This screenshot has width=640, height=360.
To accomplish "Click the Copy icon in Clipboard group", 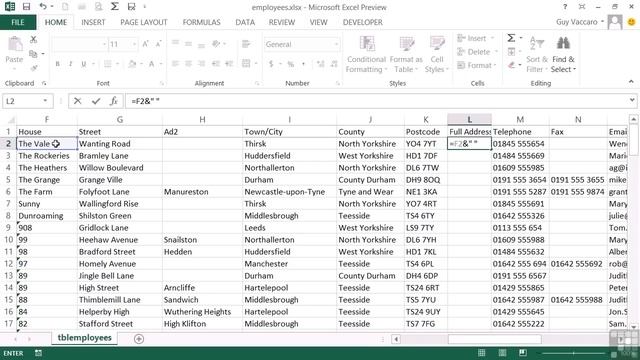I will [x=33, y=53].
